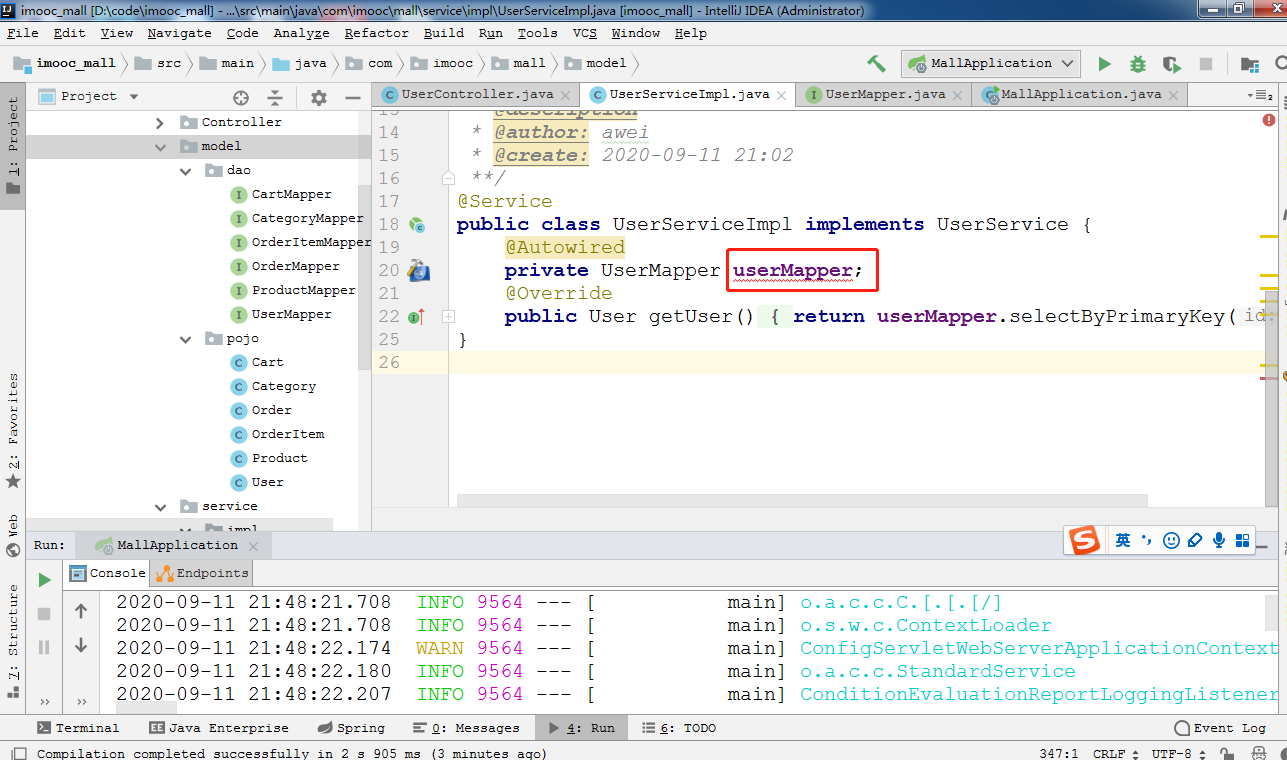Click the down arrow in the console gutter
The image size is (1287, 760).
pyautogui.click(x=81, y=646)
